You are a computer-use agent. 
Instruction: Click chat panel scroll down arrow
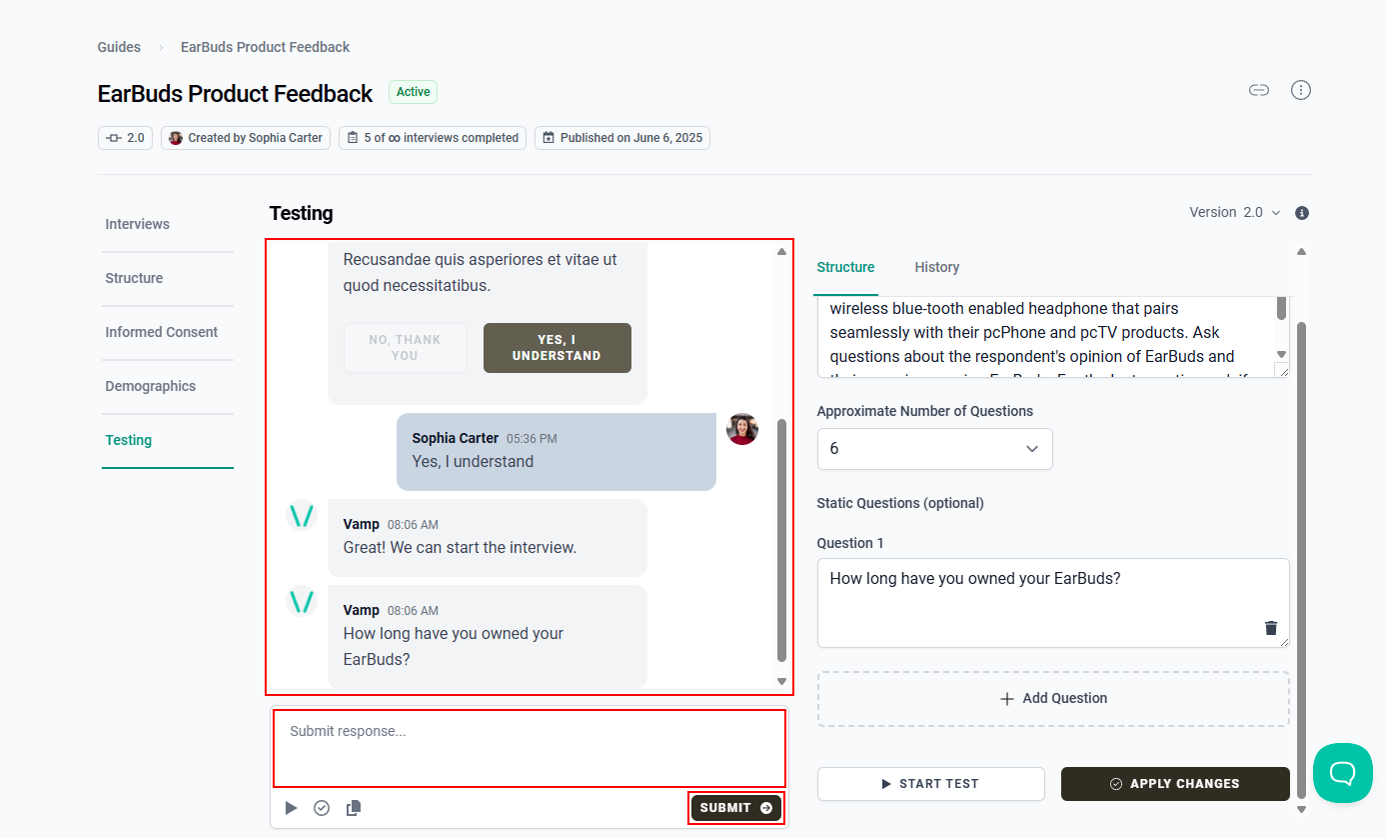click(x=782, y=681)
